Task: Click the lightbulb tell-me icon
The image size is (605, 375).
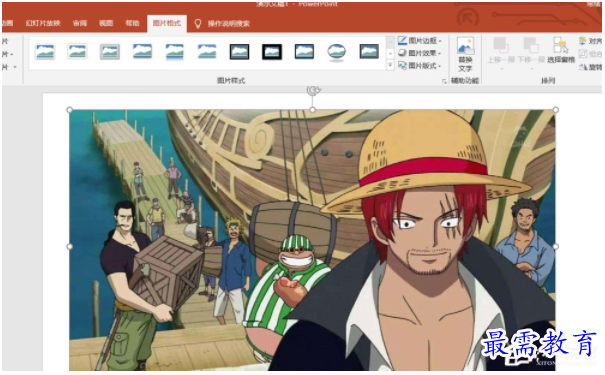Action: pyautogui.click(x=198, y=24)
